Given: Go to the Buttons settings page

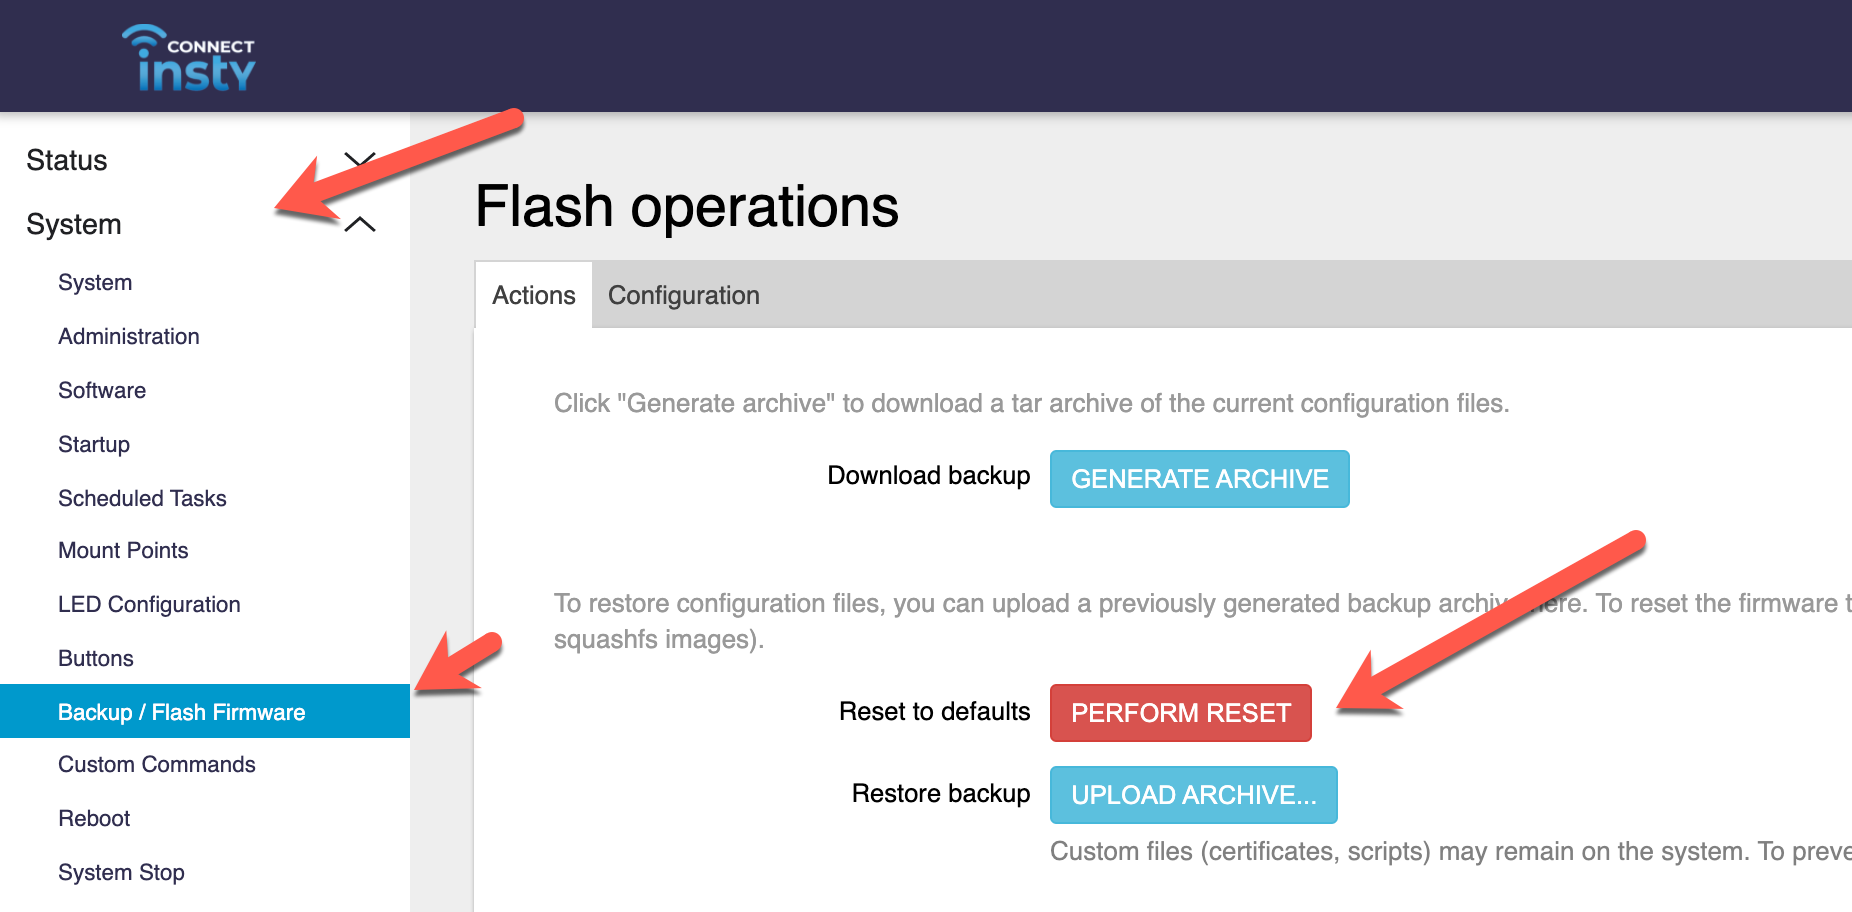Looking at the screenshot, I should pos(96,658).
